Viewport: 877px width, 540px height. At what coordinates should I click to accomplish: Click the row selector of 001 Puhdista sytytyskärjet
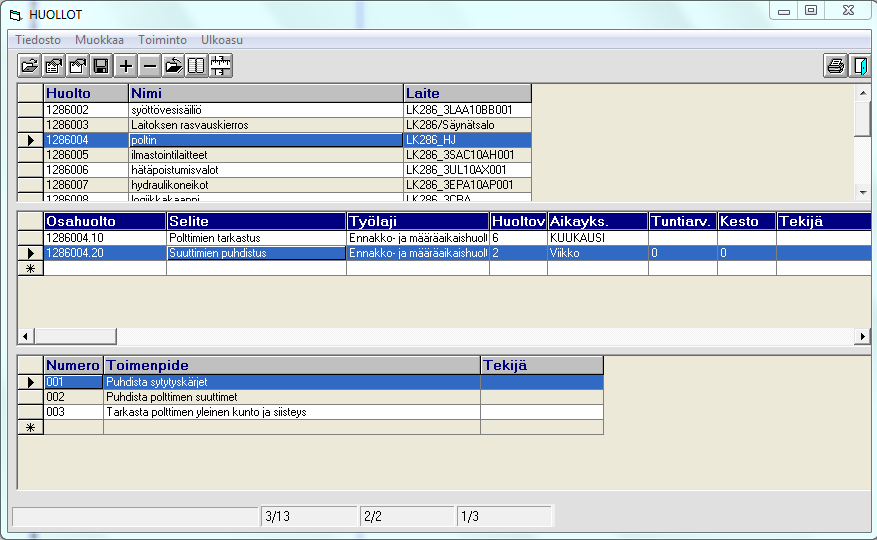coord(31,382)
